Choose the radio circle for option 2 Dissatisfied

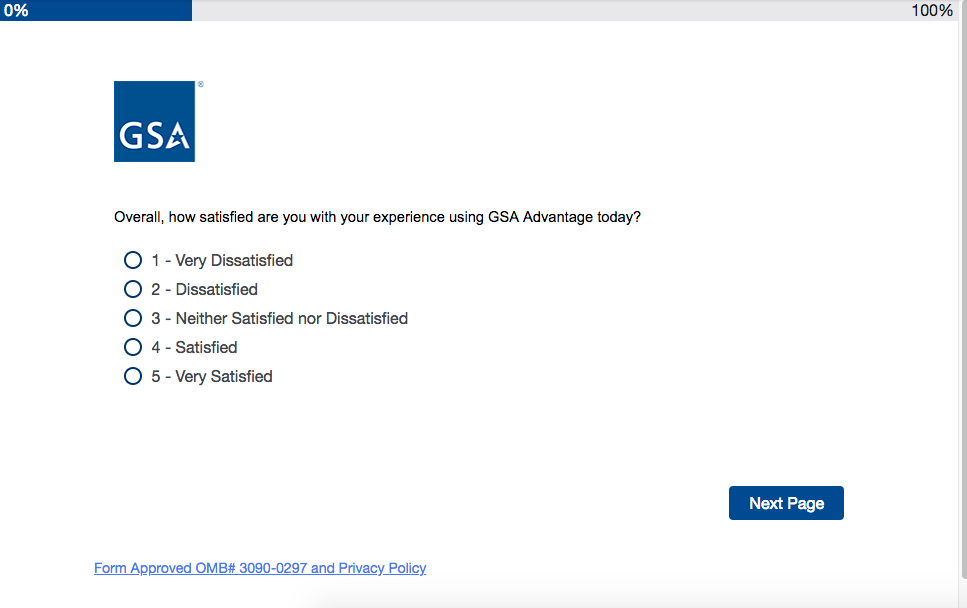tap(133, 289)
